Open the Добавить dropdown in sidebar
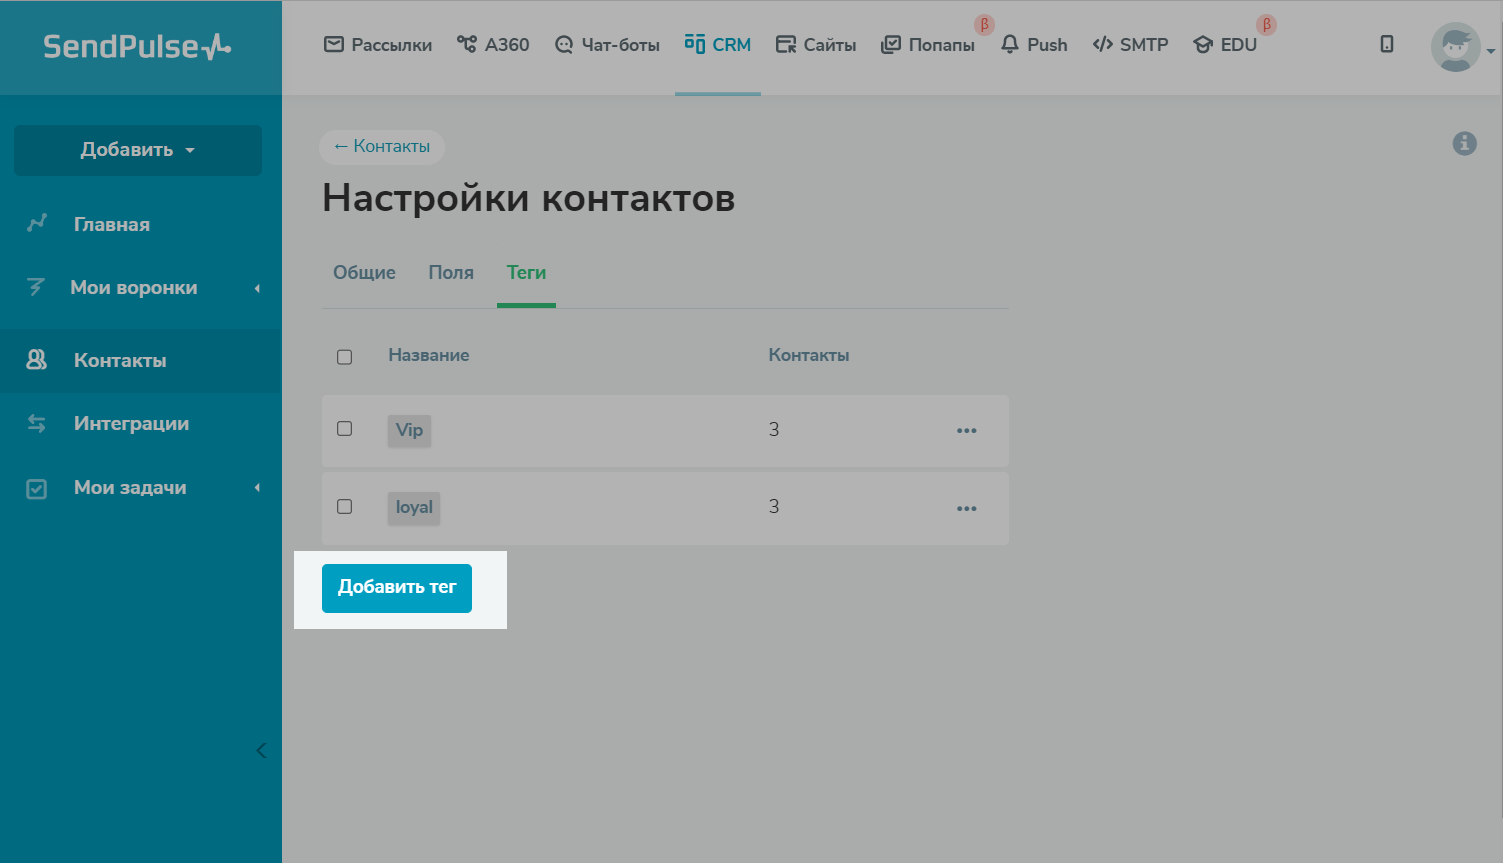 [138, 150]
